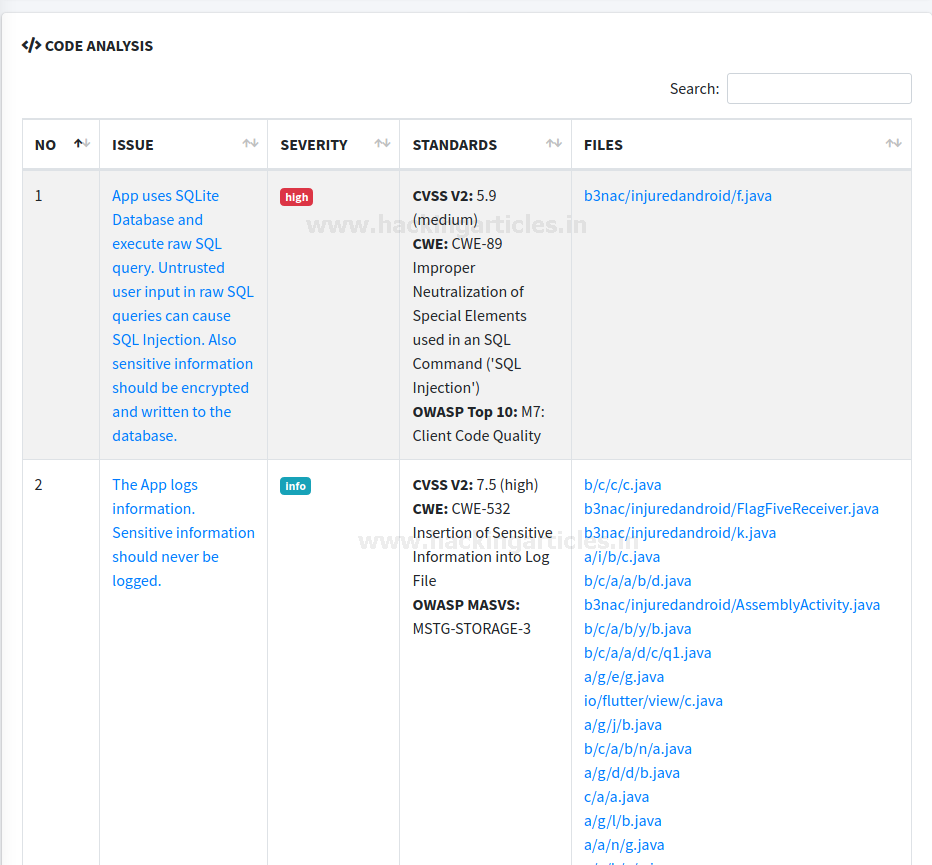Click the red high severity badge

296,197
